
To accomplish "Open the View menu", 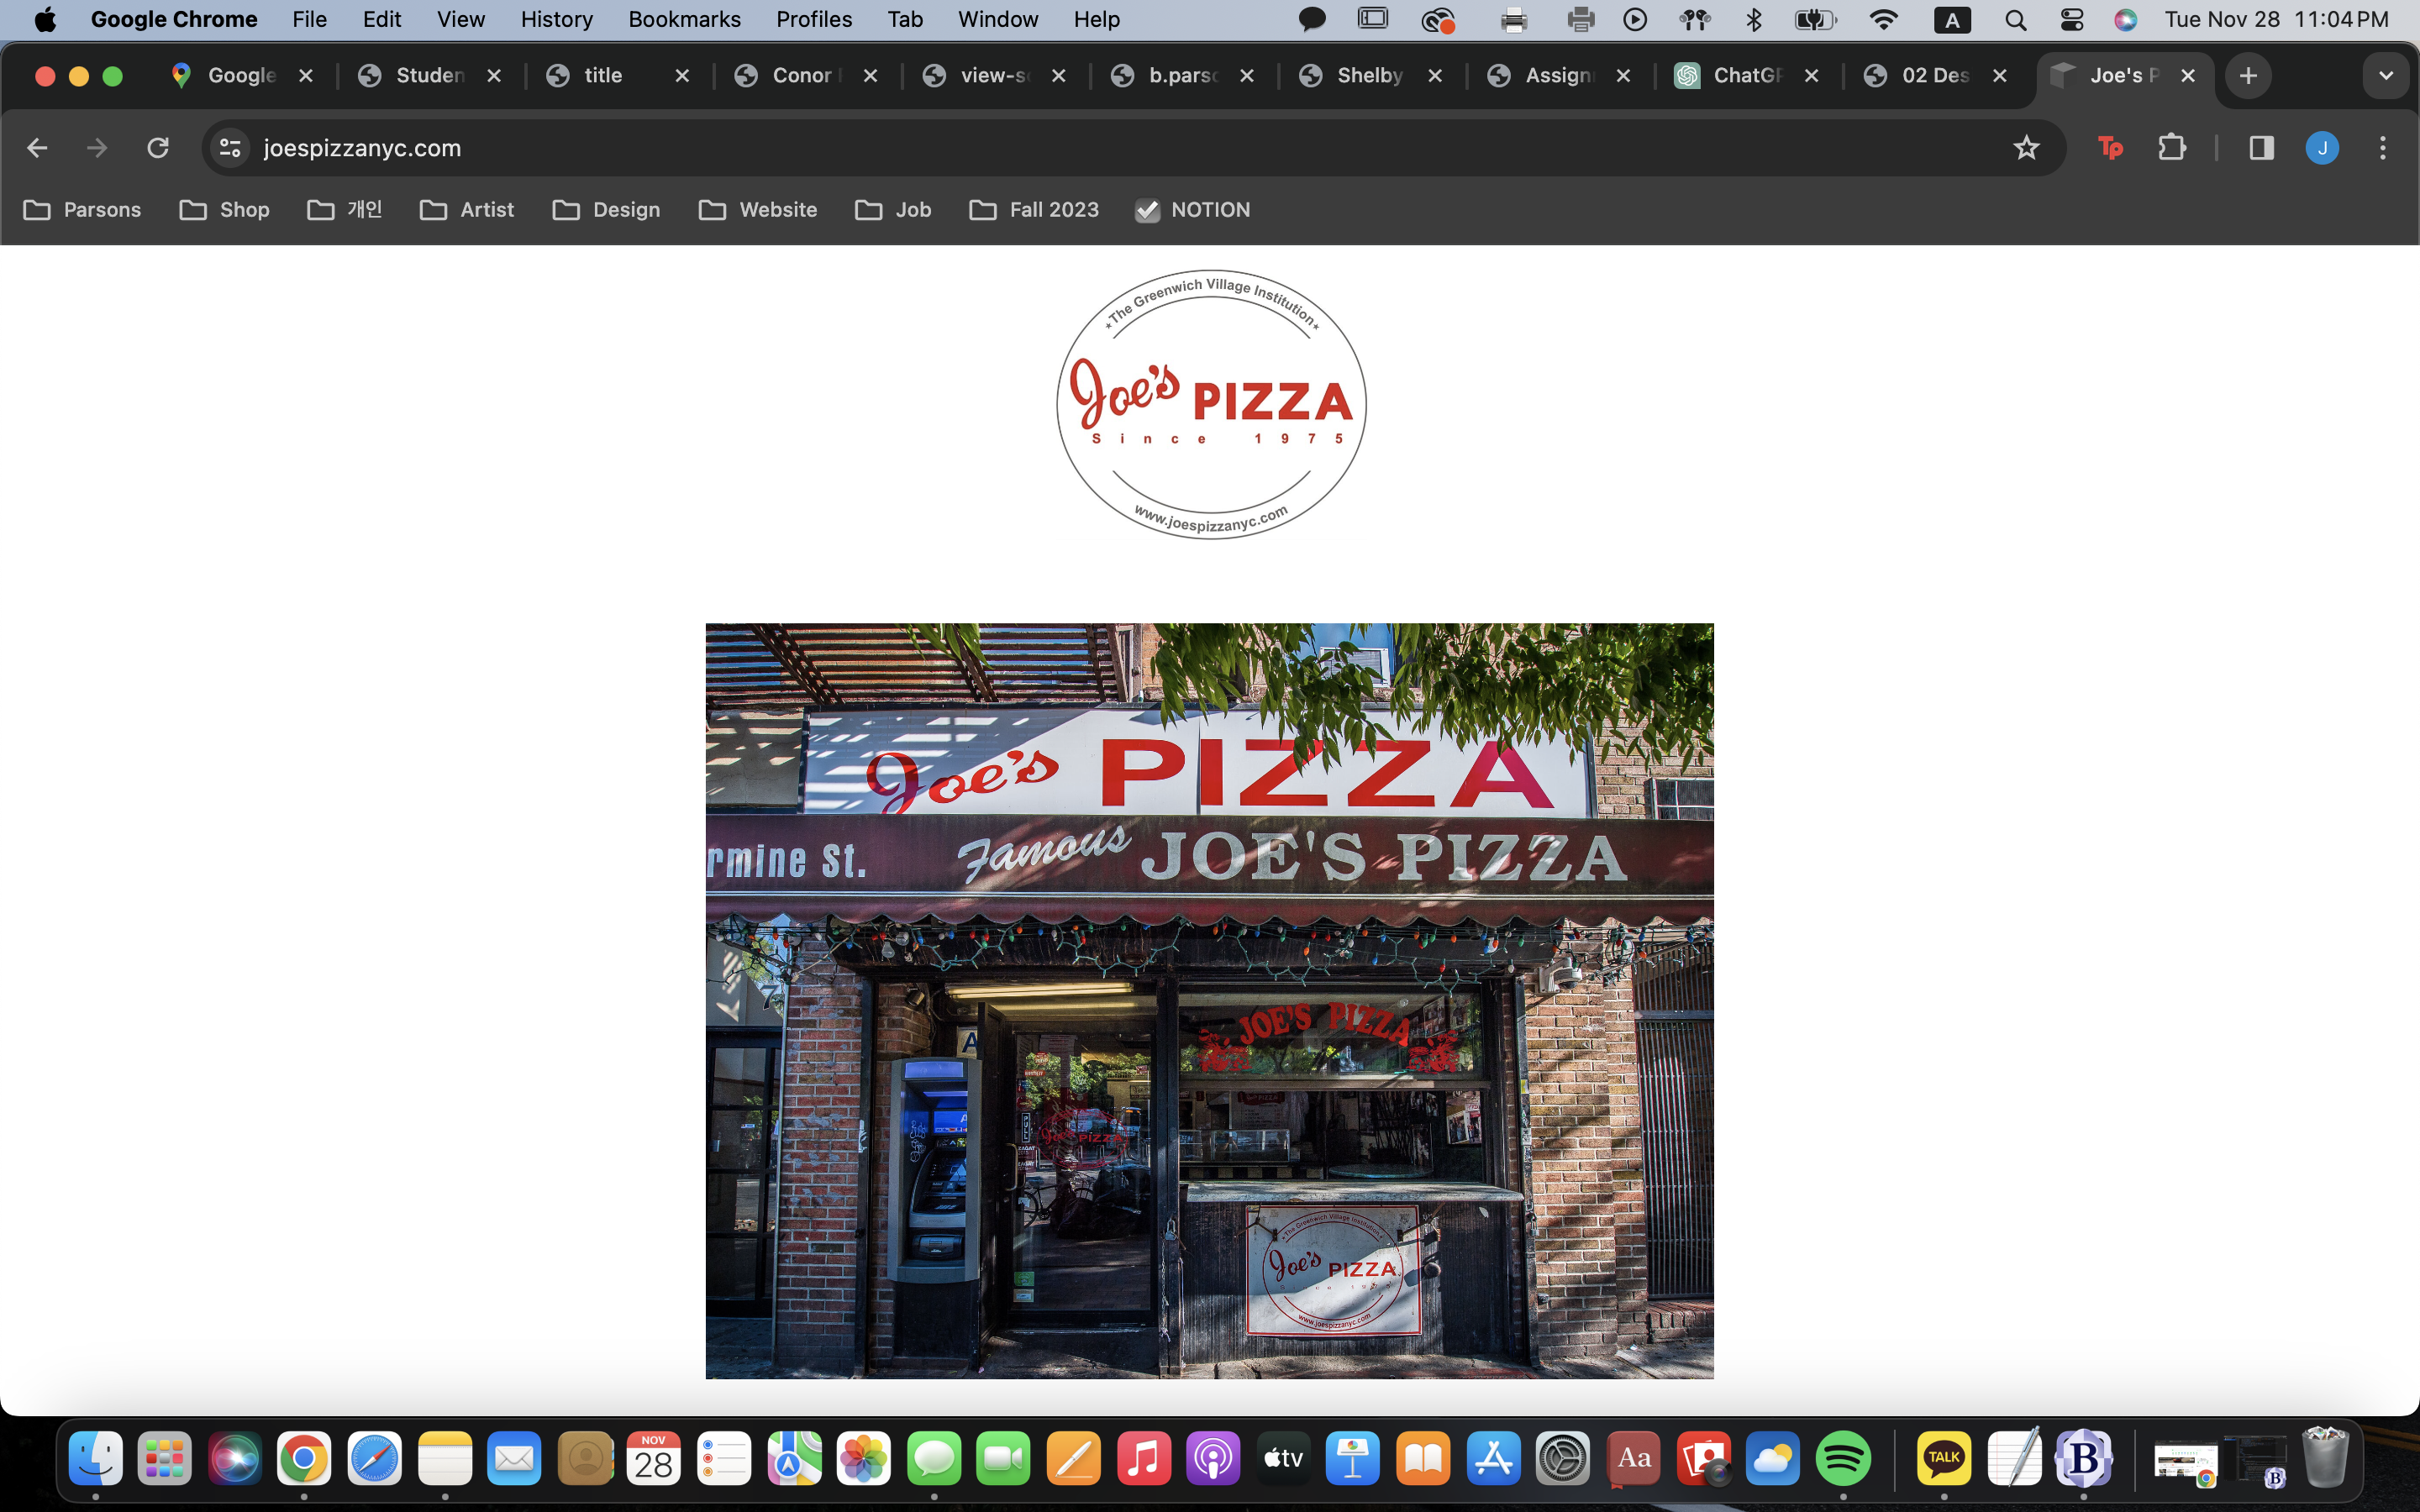I will (x=461, y=20).
